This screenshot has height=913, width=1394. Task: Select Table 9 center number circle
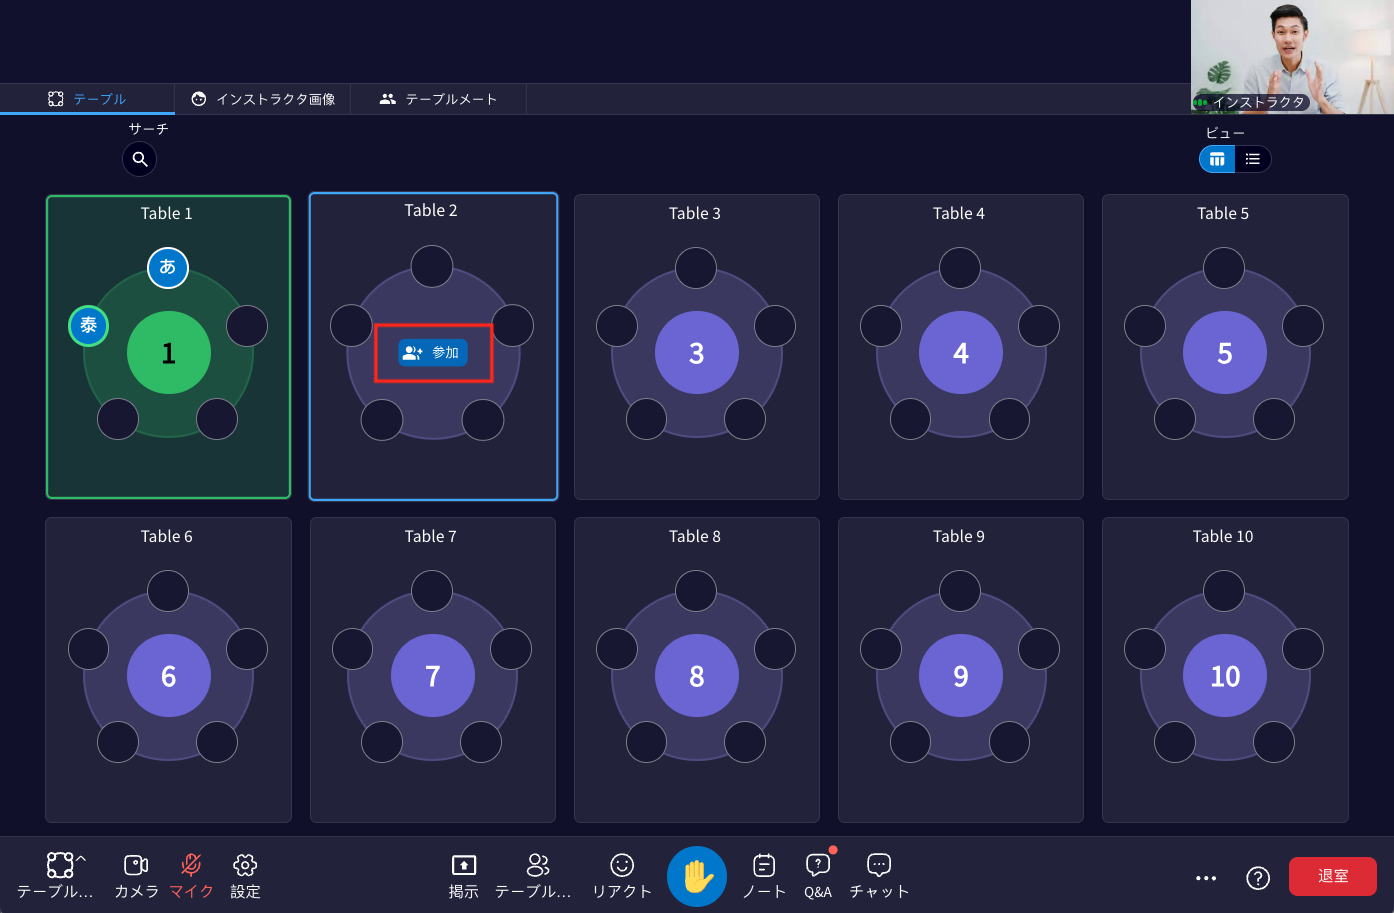pos(961,676)
